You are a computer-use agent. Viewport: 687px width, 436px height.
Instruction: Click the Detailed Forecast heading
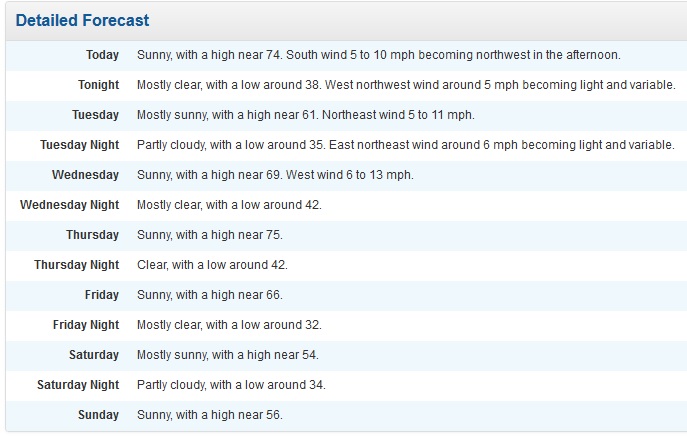pos(83,21)
